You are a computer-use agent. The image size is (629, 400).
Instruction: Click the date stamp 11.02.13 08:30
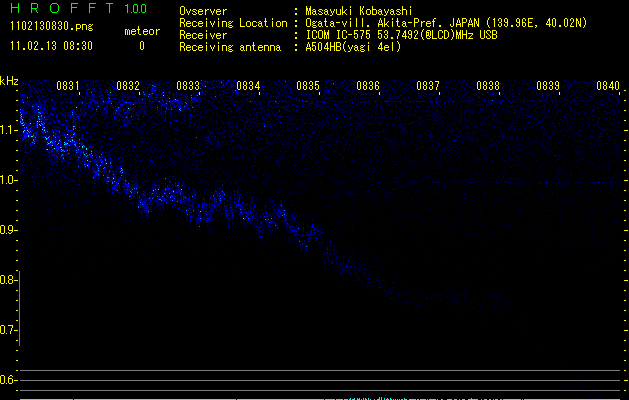pos(51,46)
